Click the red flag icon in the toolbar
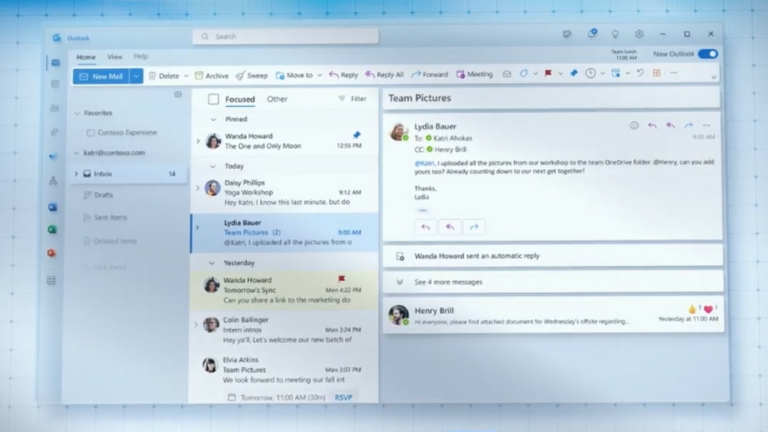The image size is (768, 432). click(548, 74)
